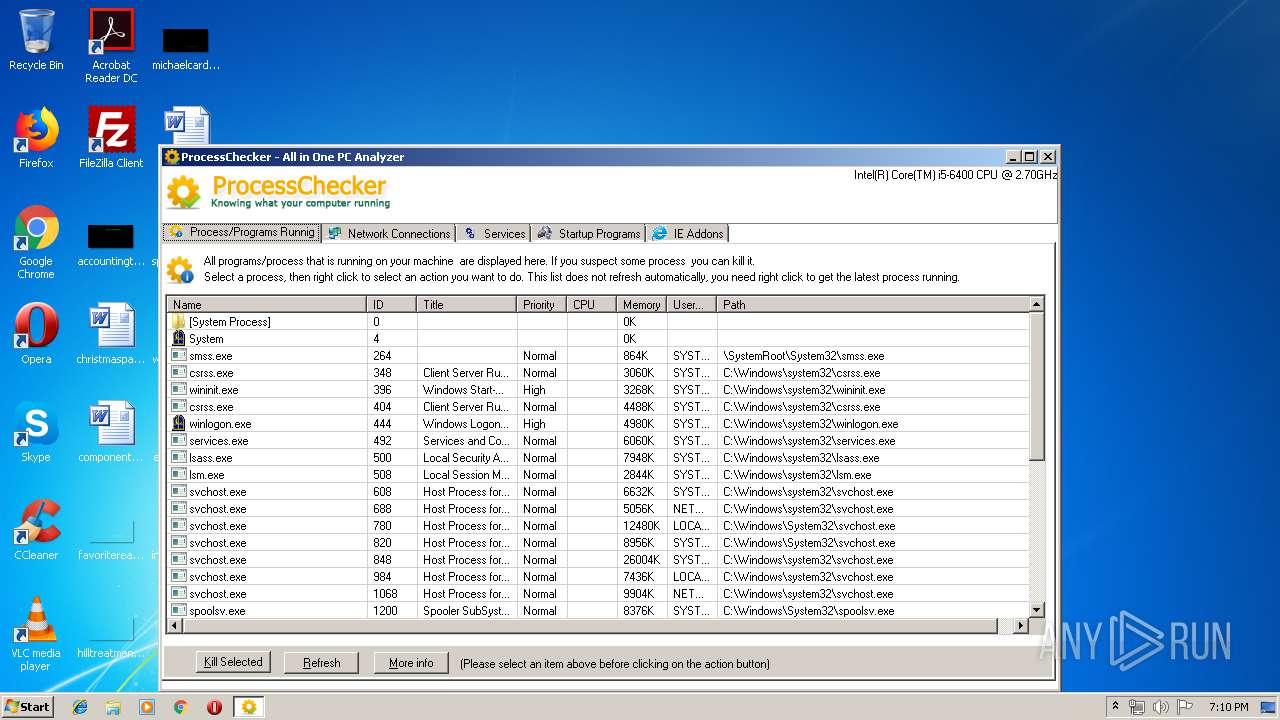Click the network tray icon
This screenshot has height=720, width=1280.
point(1136,707)
